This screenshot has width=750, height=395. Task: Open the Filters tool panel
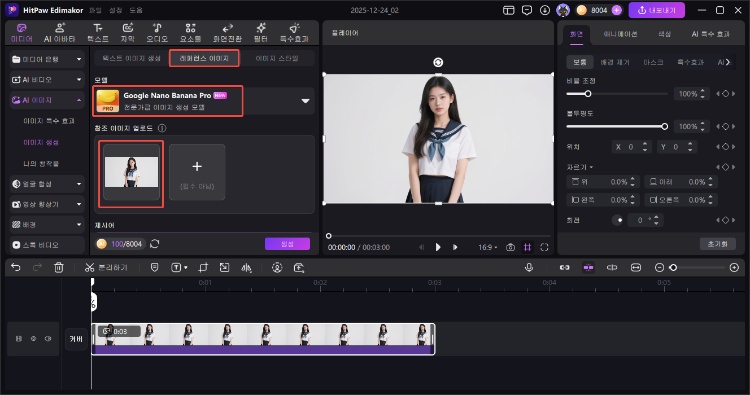(261, 33)
